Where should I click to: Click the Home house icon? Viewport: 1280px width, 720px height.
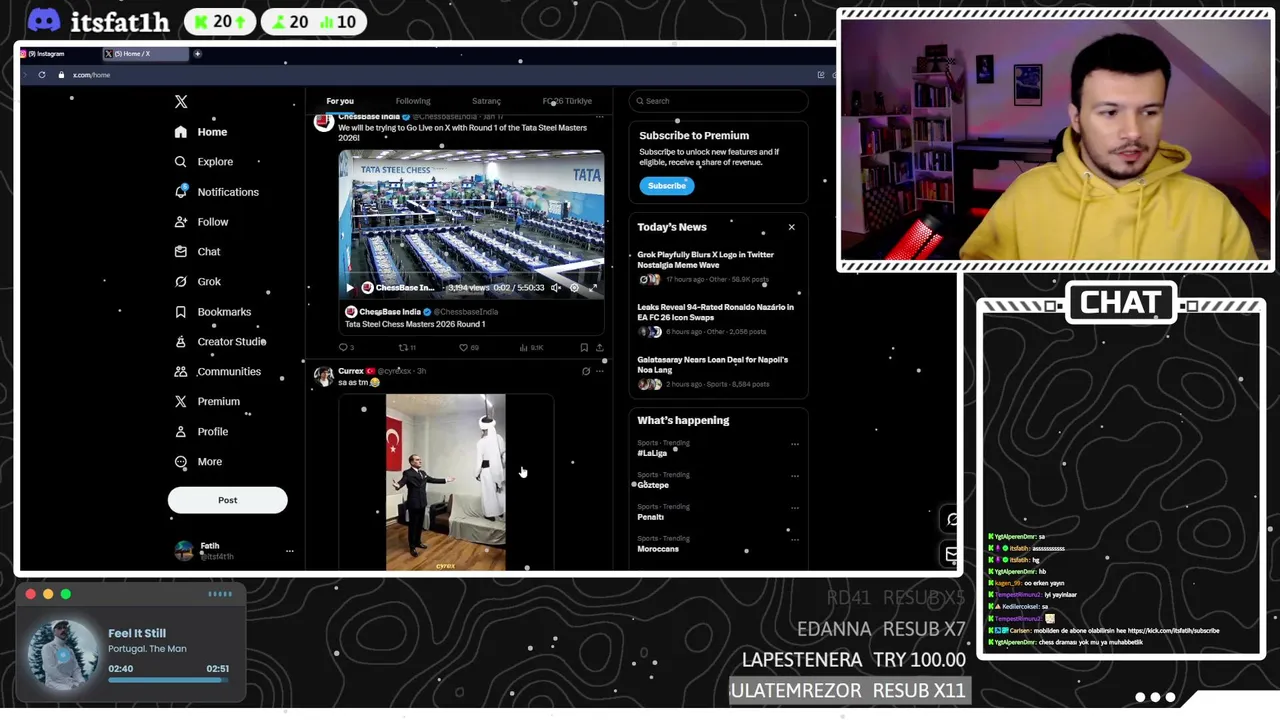click(180, 132)
